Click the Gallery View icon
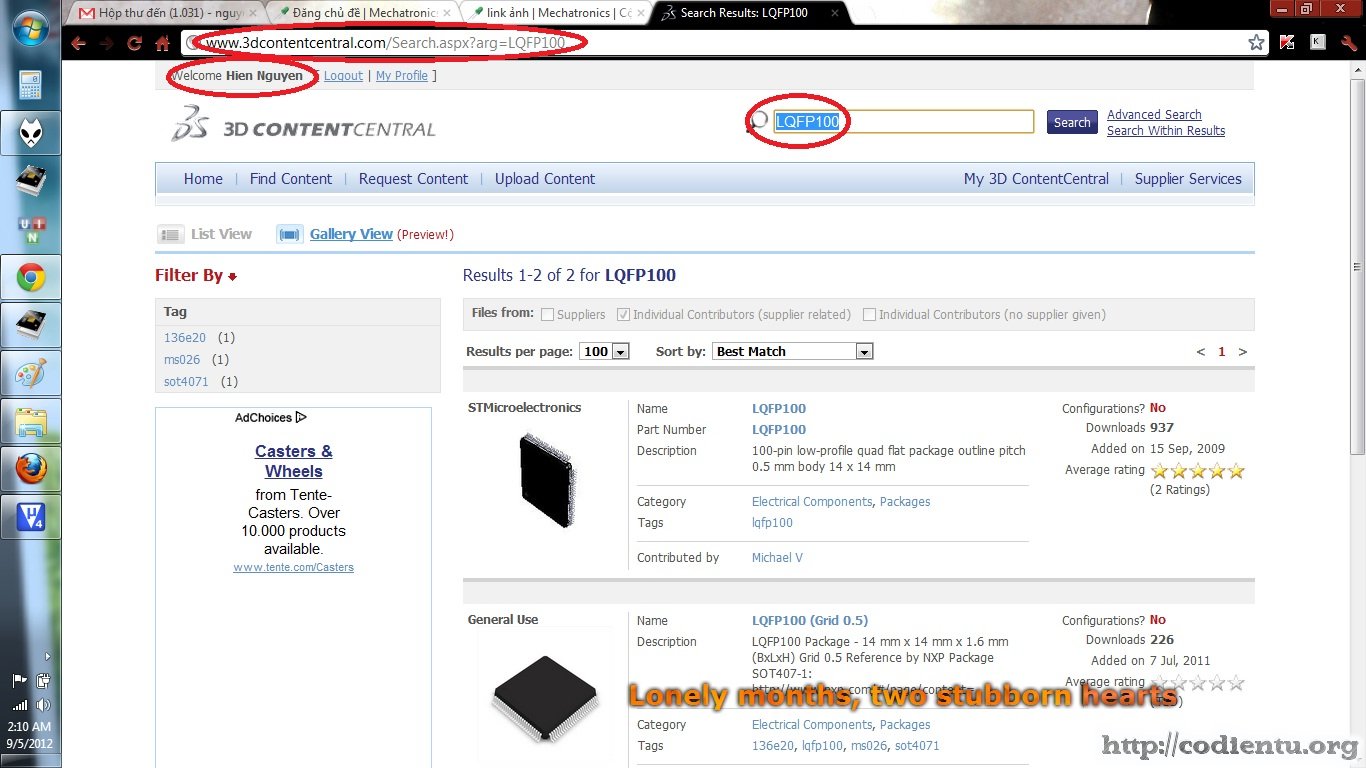The width and height of the screenshot is (1366, 768). [x=289, y=234]
